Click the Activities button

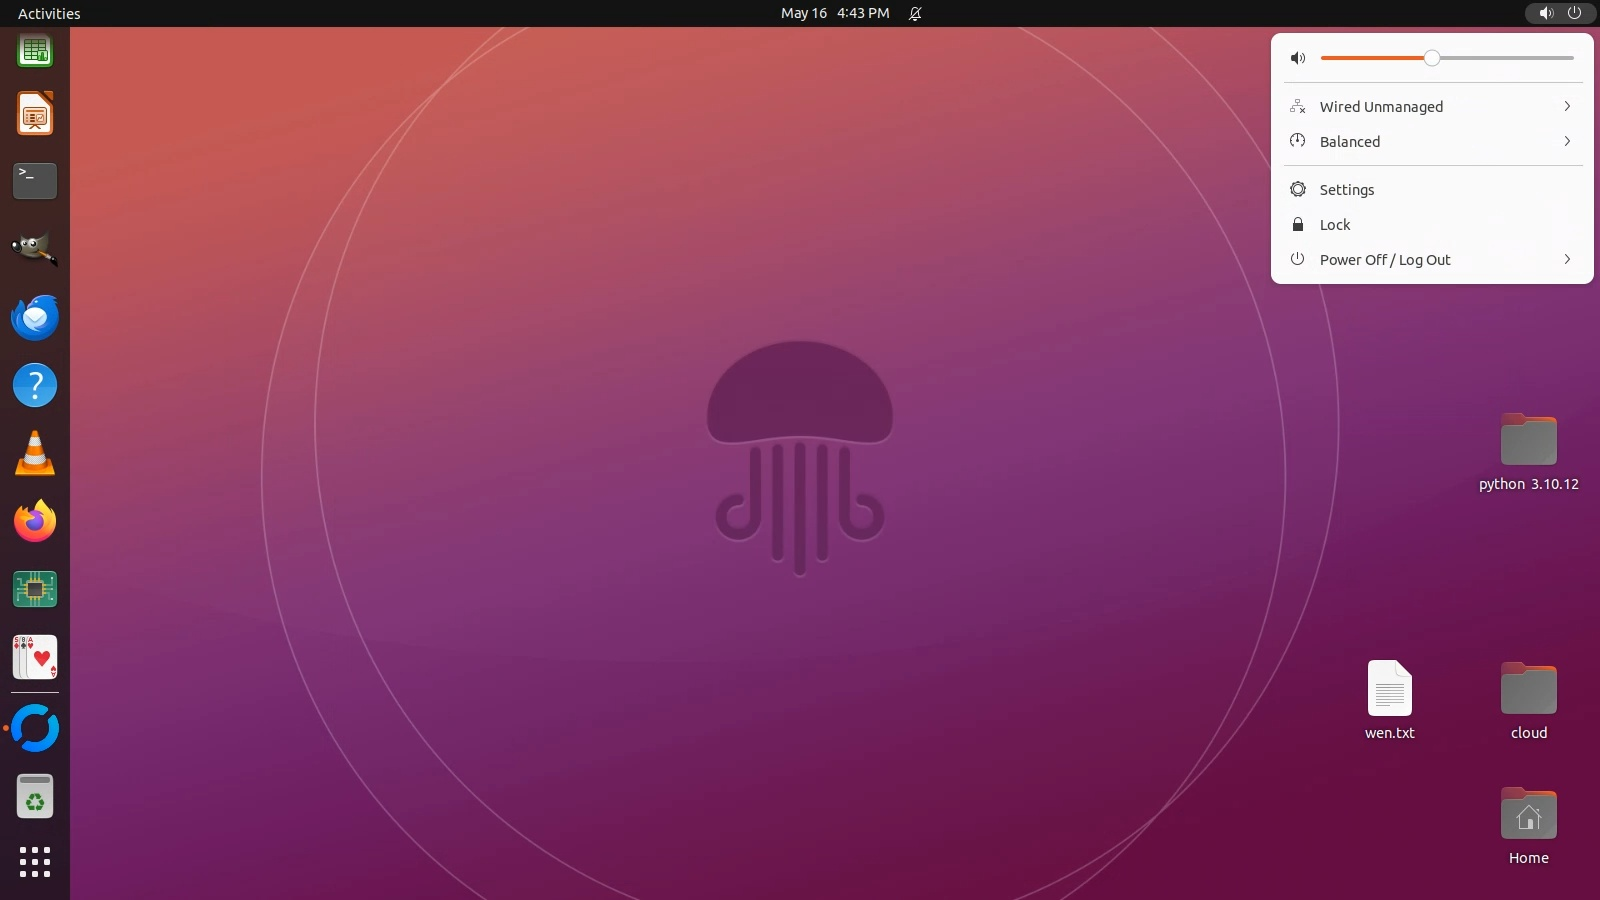pyautogui.click(x=49, y=14)
